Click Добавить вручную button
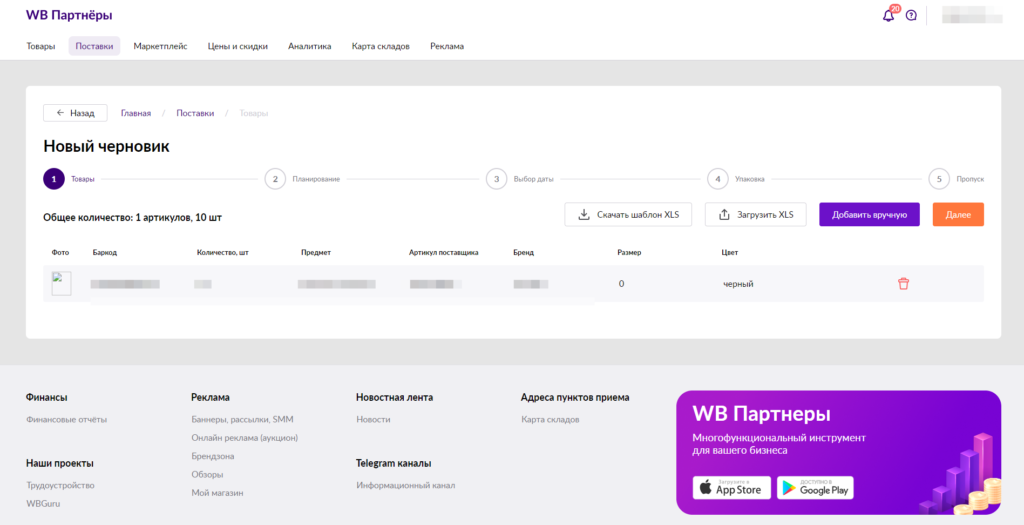Screen dimensions: 1024x525 click(x=869, y=215)
